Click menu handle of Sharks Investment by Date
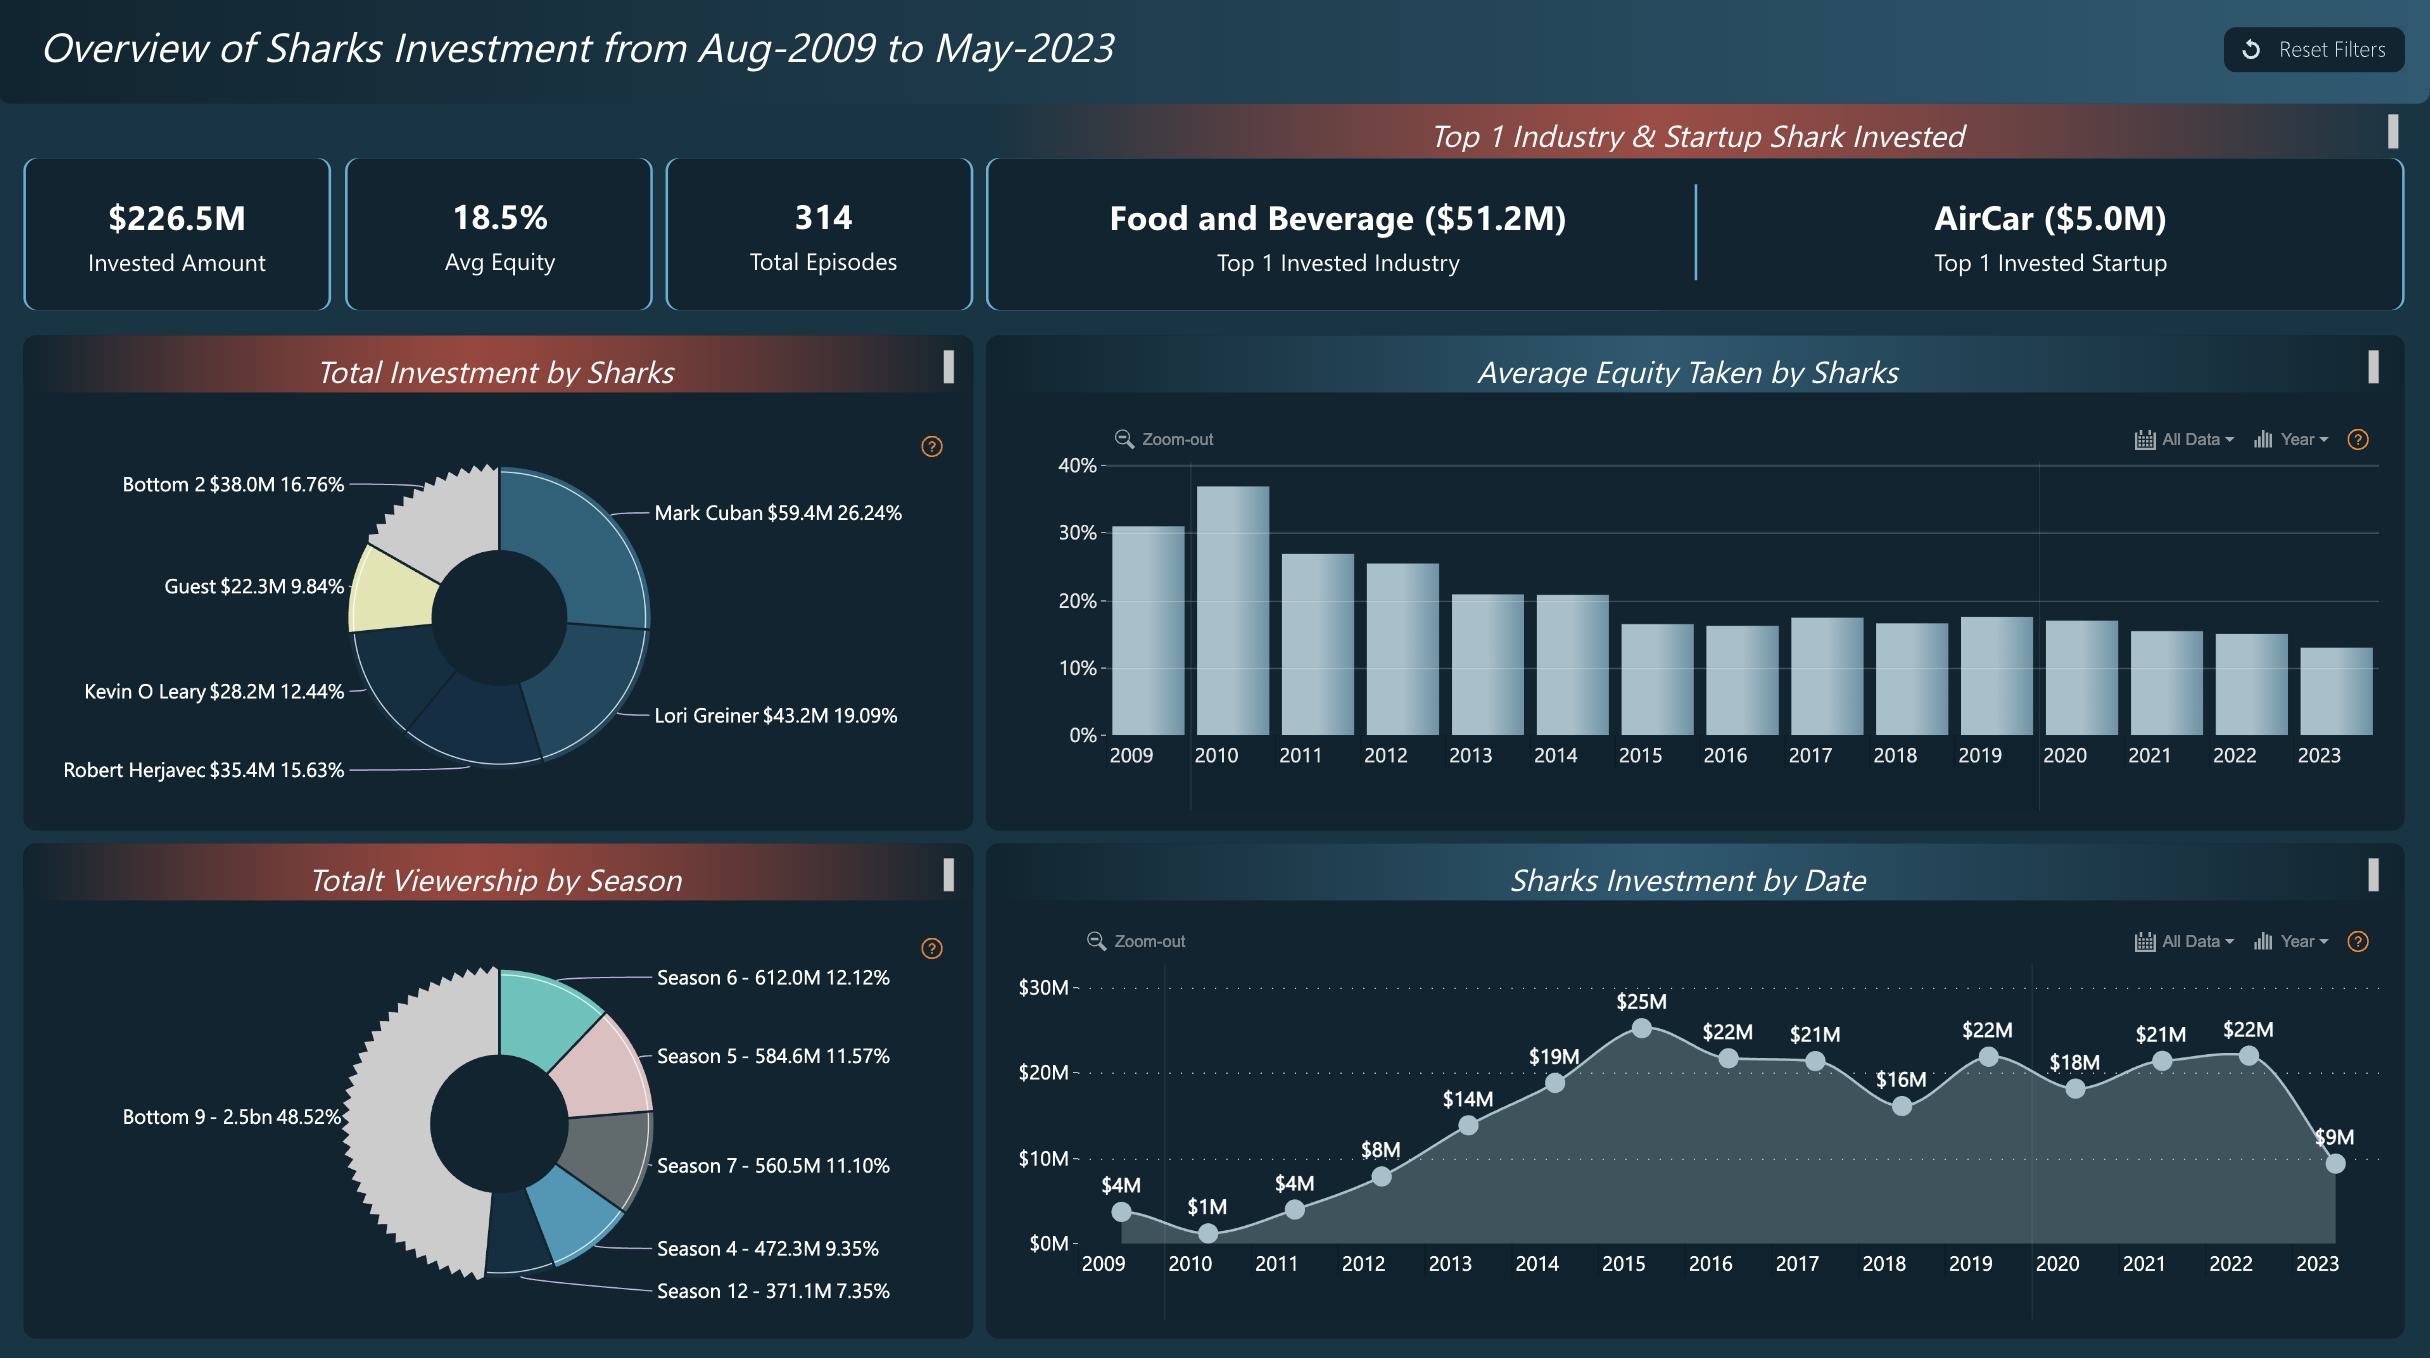 click(2373, 875)
